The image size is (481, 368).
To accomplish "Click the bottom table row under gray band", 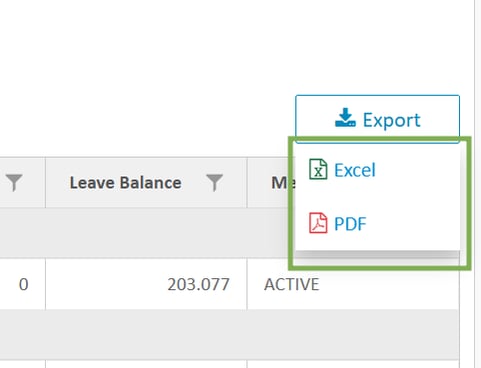I will [x=229, y=364].
